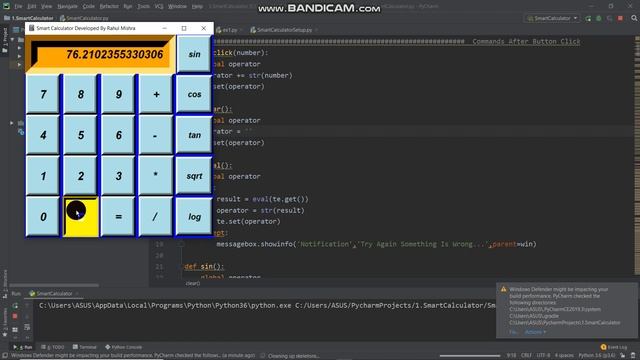Click the Run with Coverage icon
Viewport: 640px width, 360px height.
[609, 18]
